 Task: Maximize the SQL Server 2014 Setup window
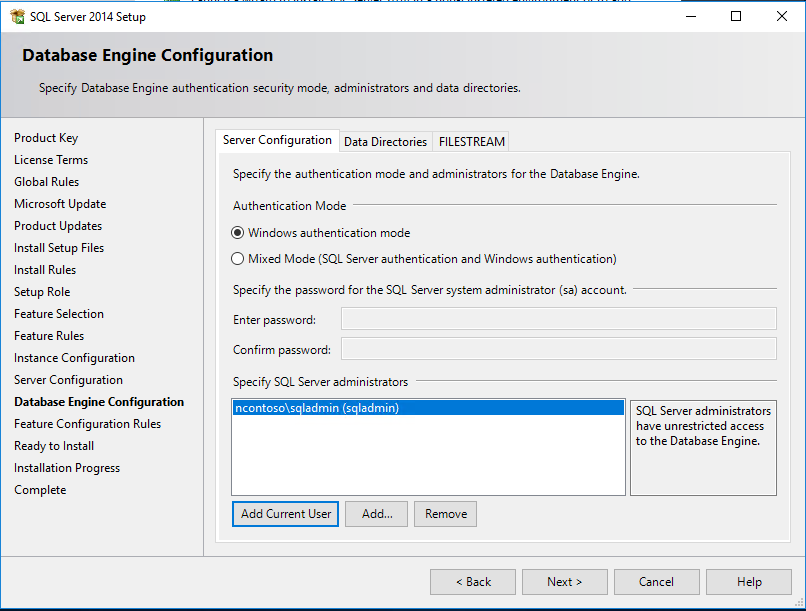coord(736,16)
